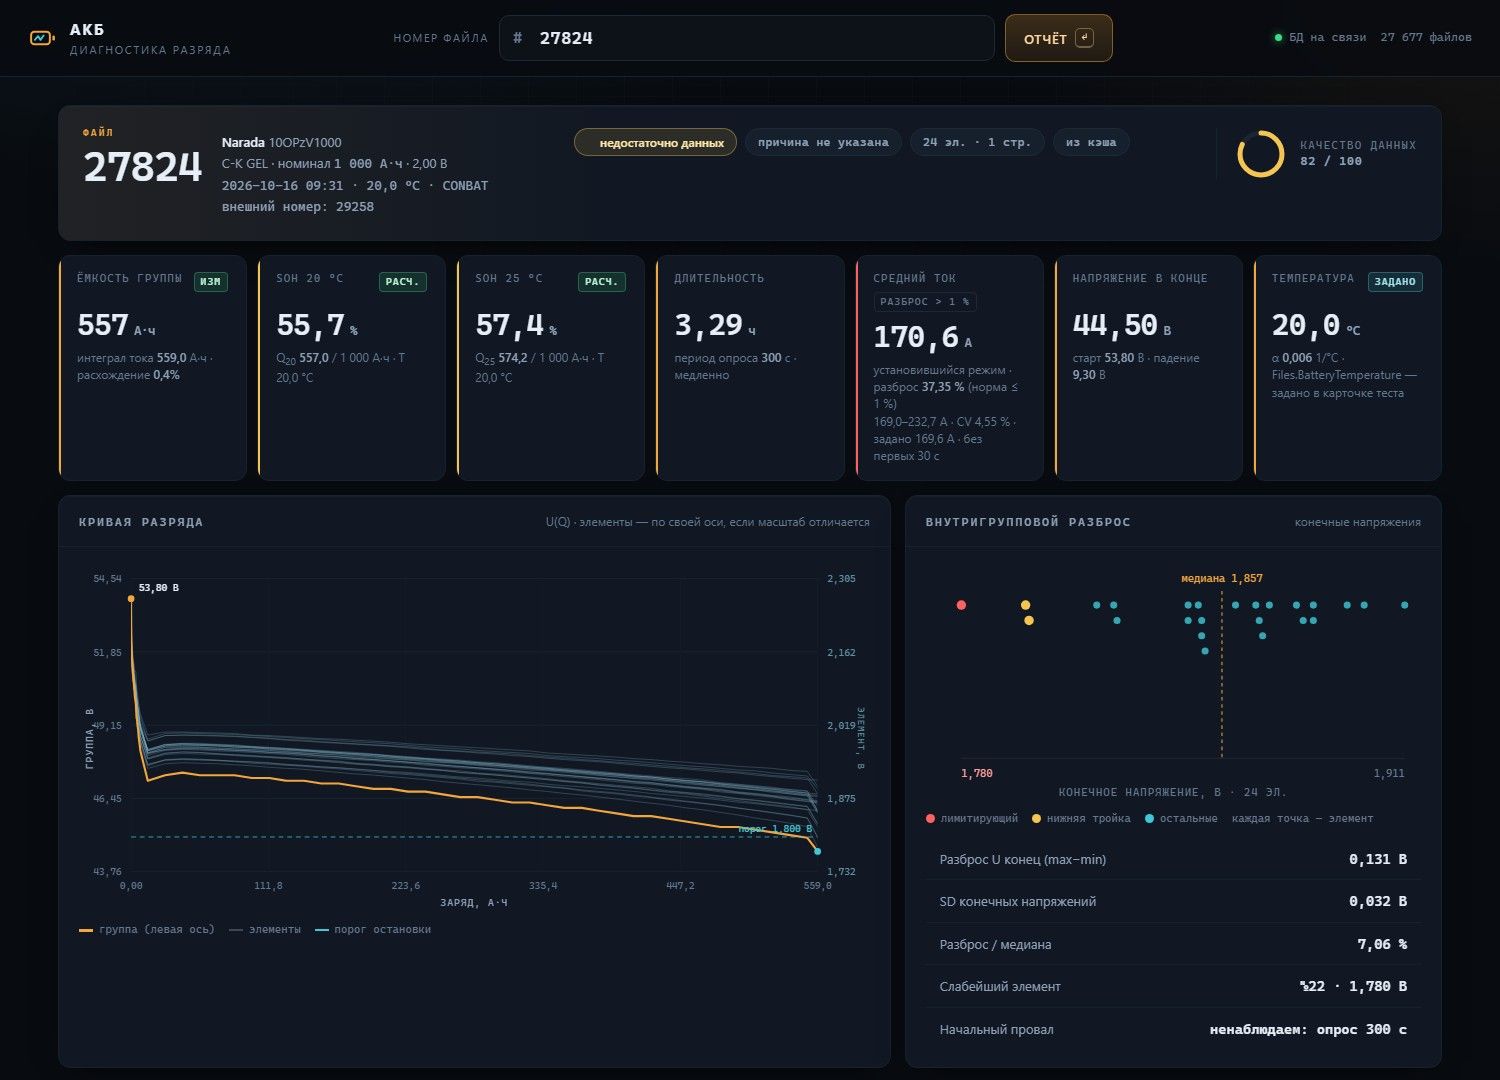Click the РАСЧ. badge on SOH 20 °C card
This screenshot has width=1500, height=1080.
pos(402,282)
